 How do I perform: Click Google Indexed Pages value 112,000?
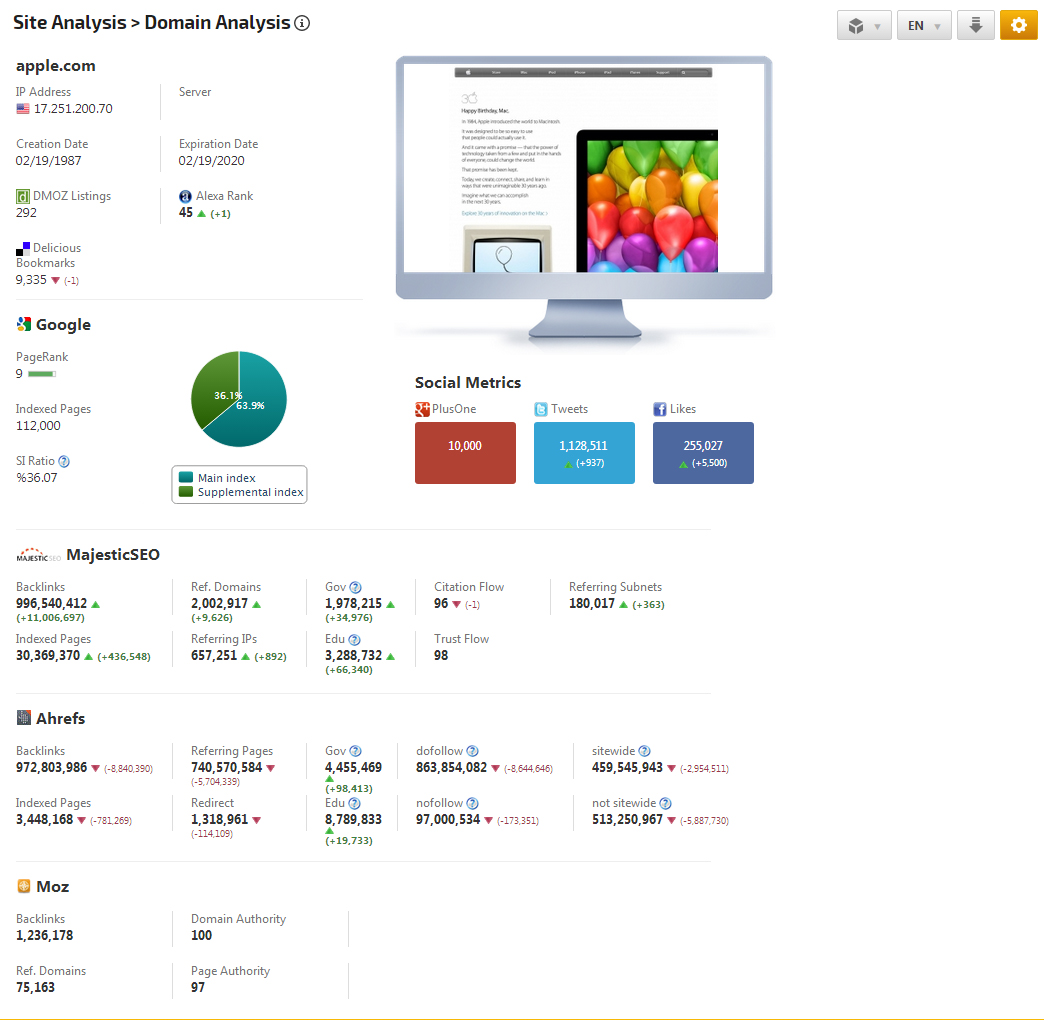point(38,425)
